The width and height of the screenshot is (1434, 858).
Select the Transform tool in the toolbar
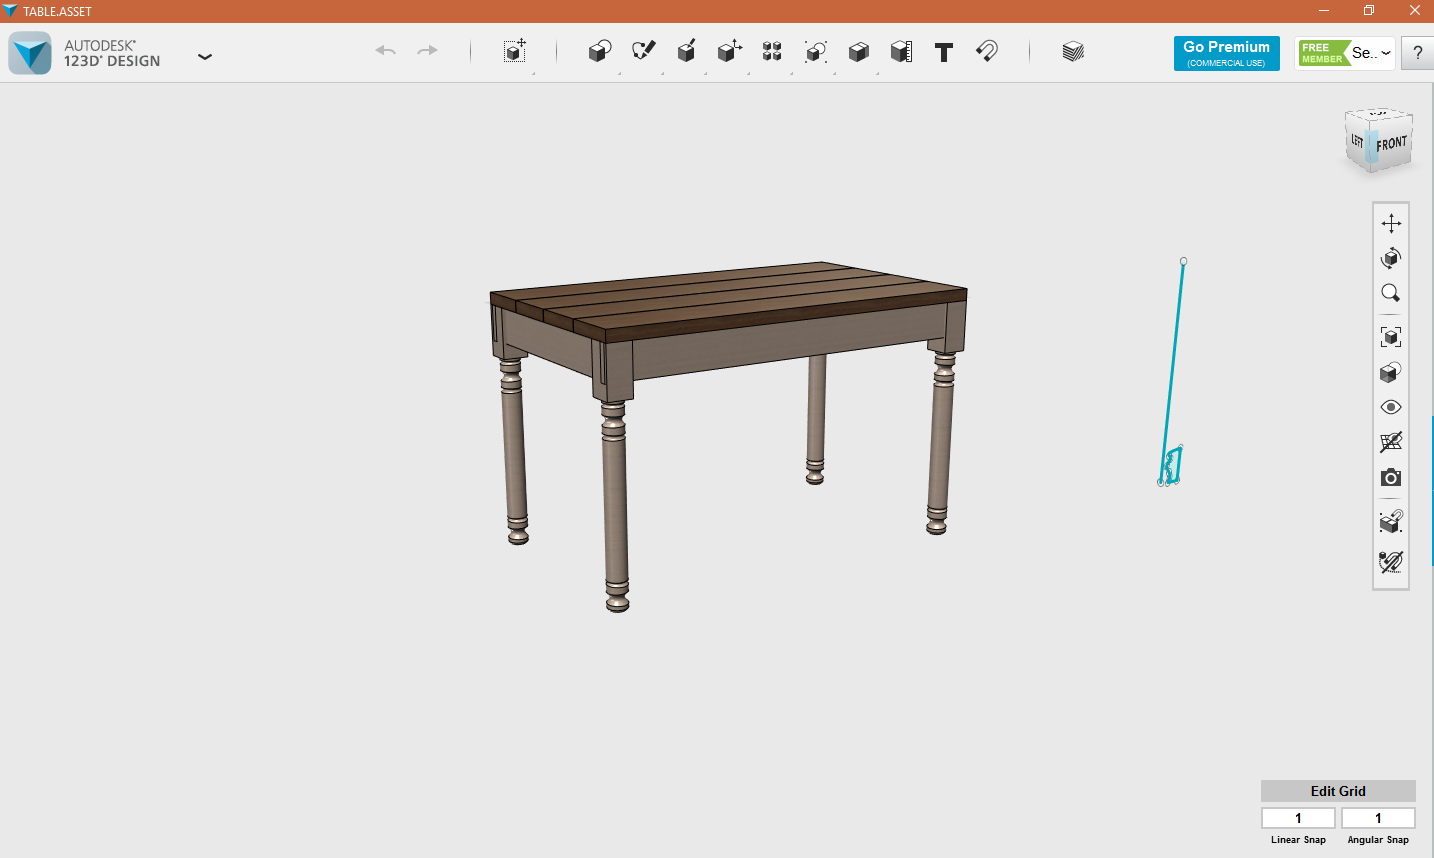(514, 52)
